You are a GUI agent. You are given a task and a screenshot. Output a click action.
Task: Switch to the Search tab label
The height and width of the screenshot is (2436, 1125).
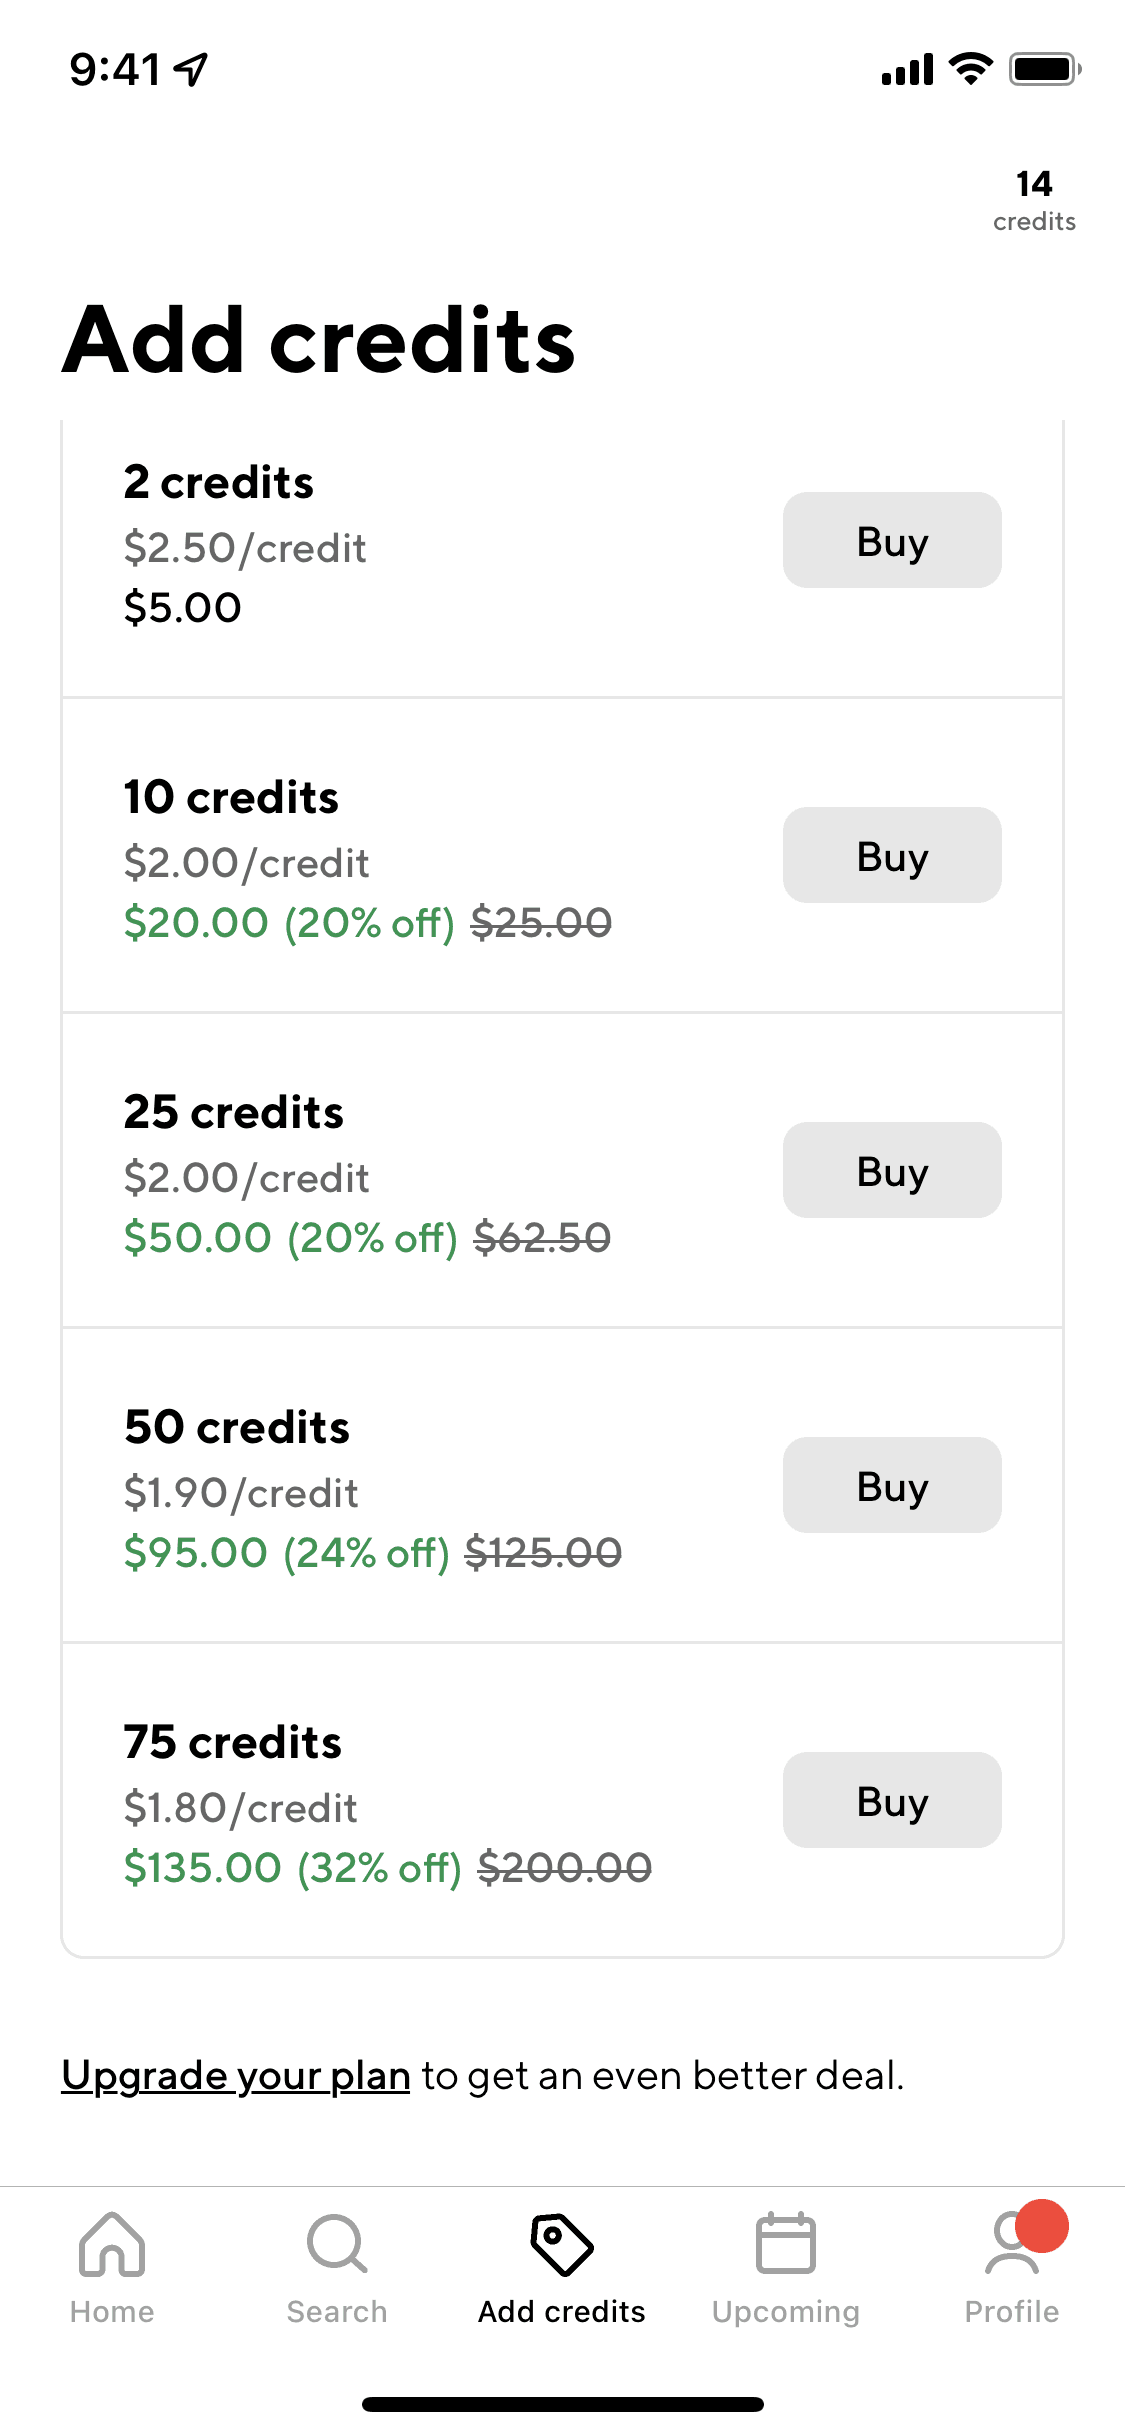pyautogui.click(x=337, y=2312)
